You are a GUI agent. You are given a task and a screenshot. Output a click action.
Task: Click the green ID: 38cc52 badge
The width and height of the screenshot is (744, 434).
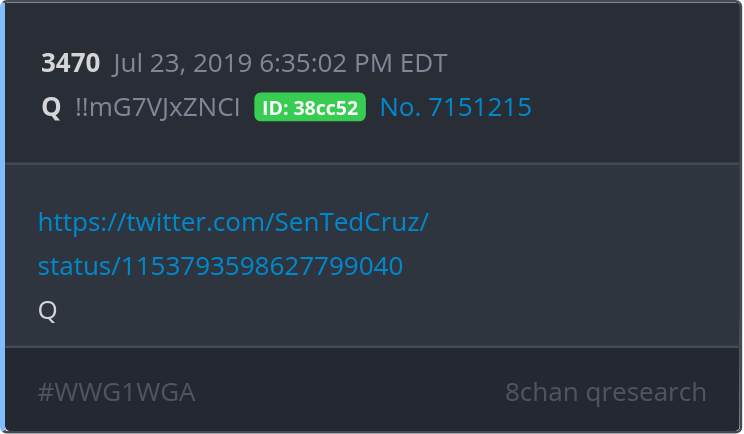pos(310,108)
